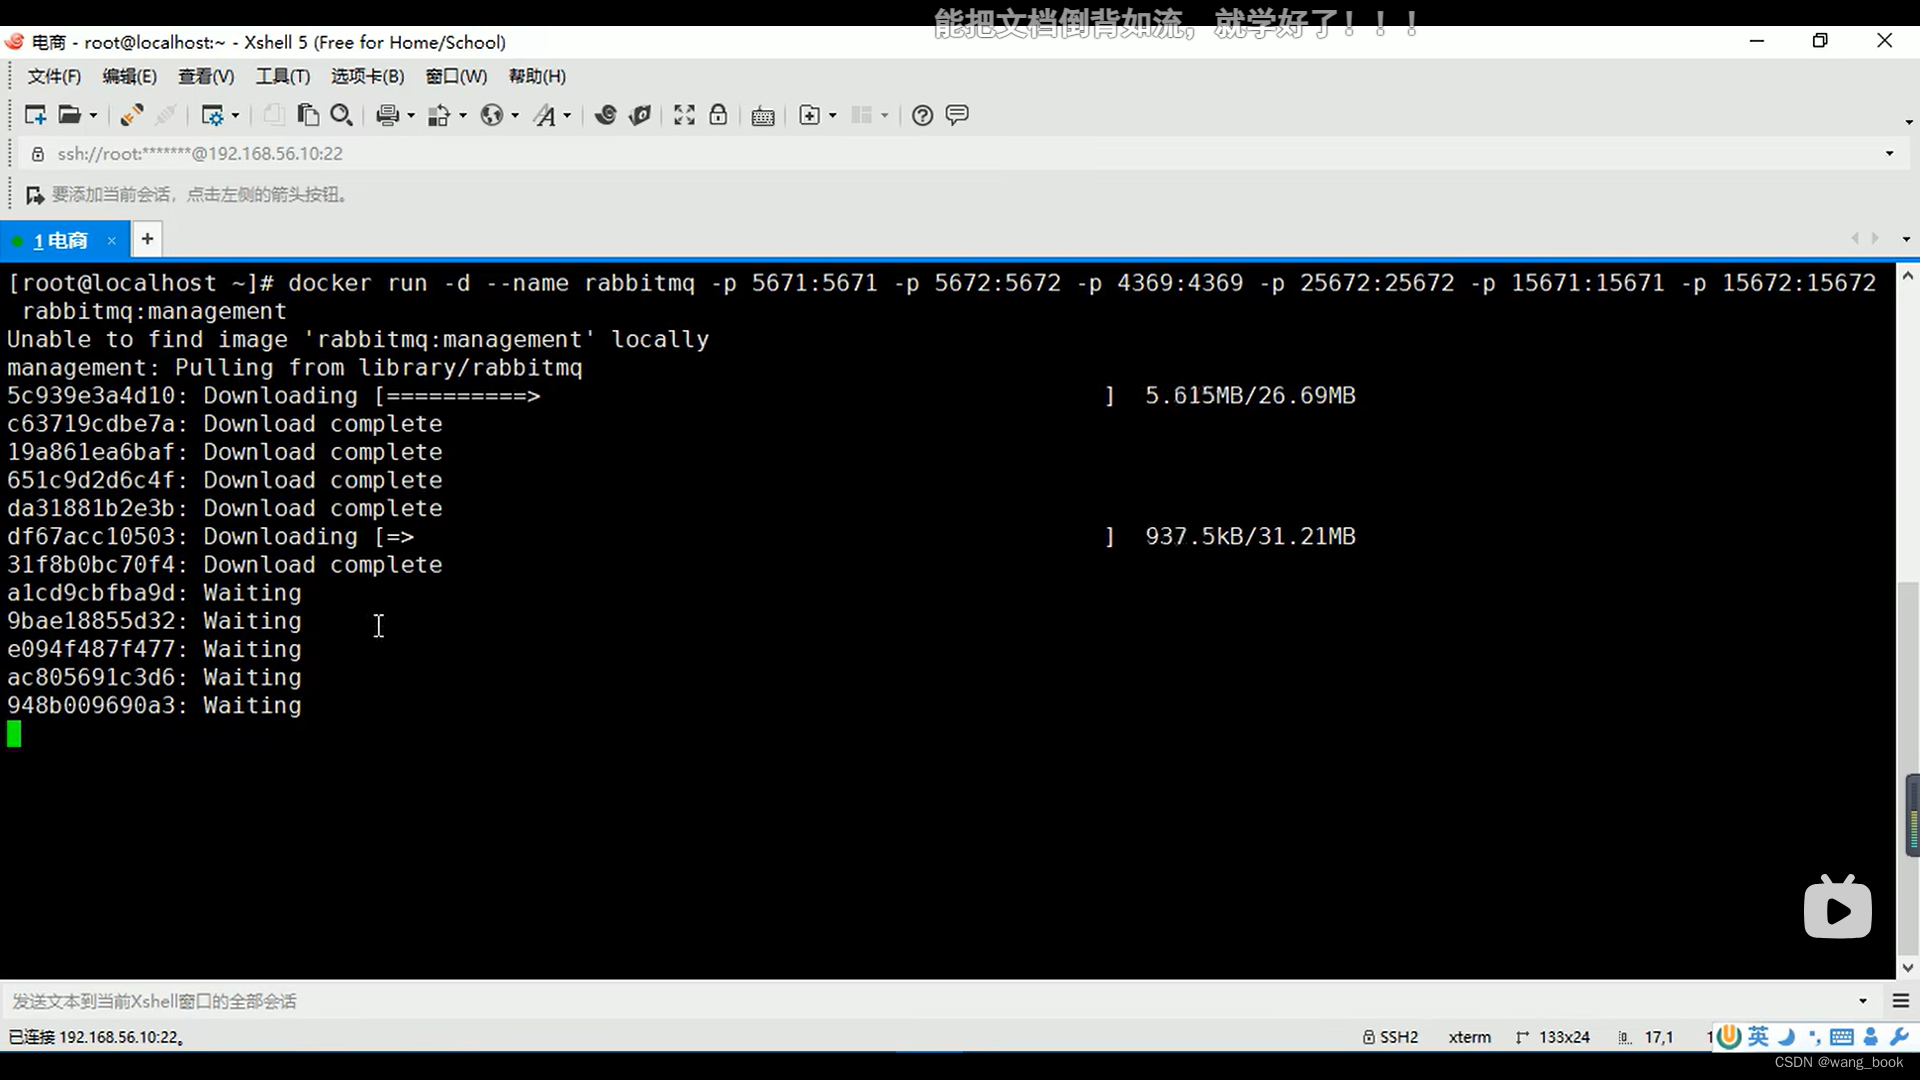Open the 文件(F) menu
This screenshot has width=1920, height=1080.
click(x=54, y=76)
